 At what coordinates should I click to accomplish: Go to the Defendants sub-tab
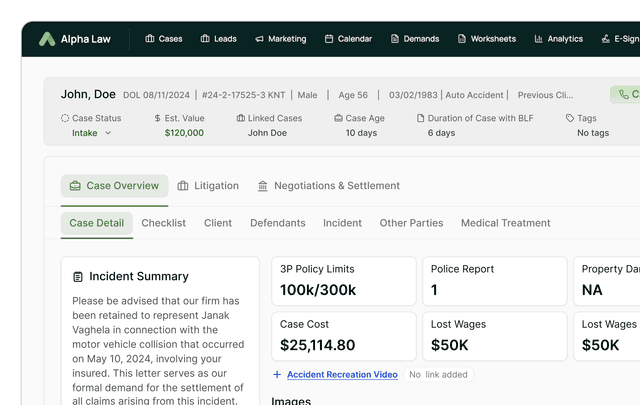(277, 223)
